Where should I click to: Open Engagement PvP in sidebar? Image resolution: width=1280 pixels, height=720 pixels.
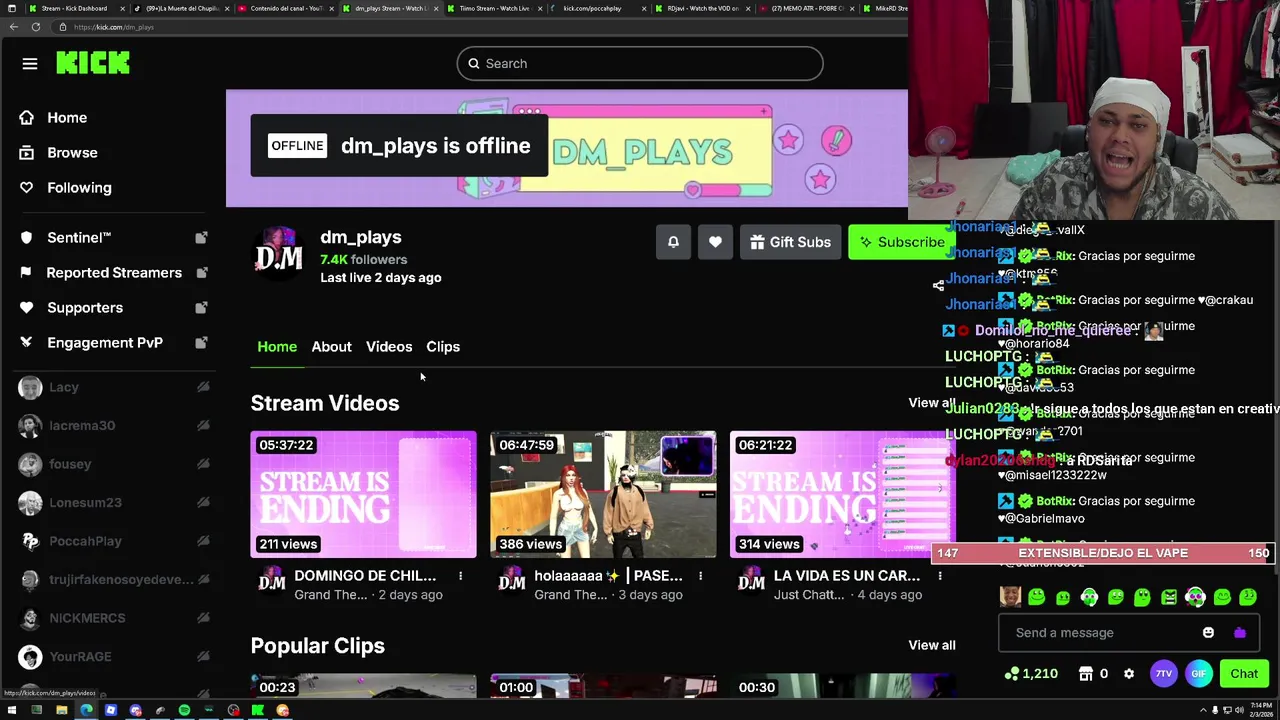pos(105,343)
